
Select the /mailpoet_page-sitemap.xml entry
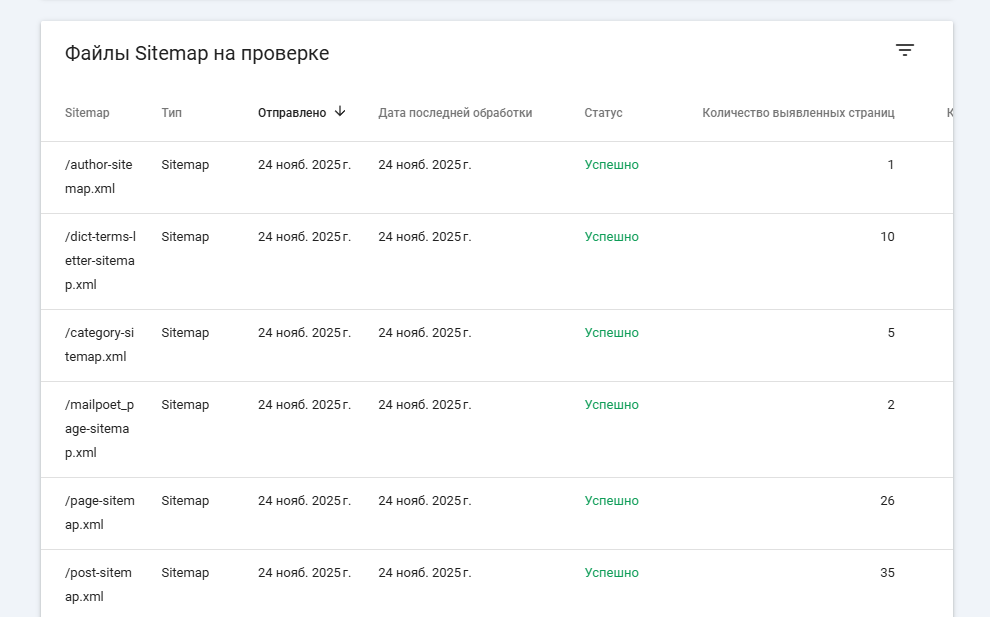click(98, 429)
